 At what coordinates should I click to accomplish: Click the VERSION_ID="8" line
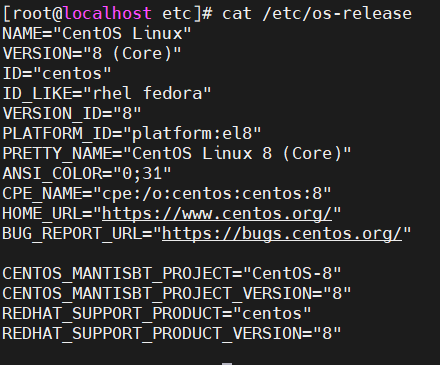pyautogui.click(x=72, y=114)
